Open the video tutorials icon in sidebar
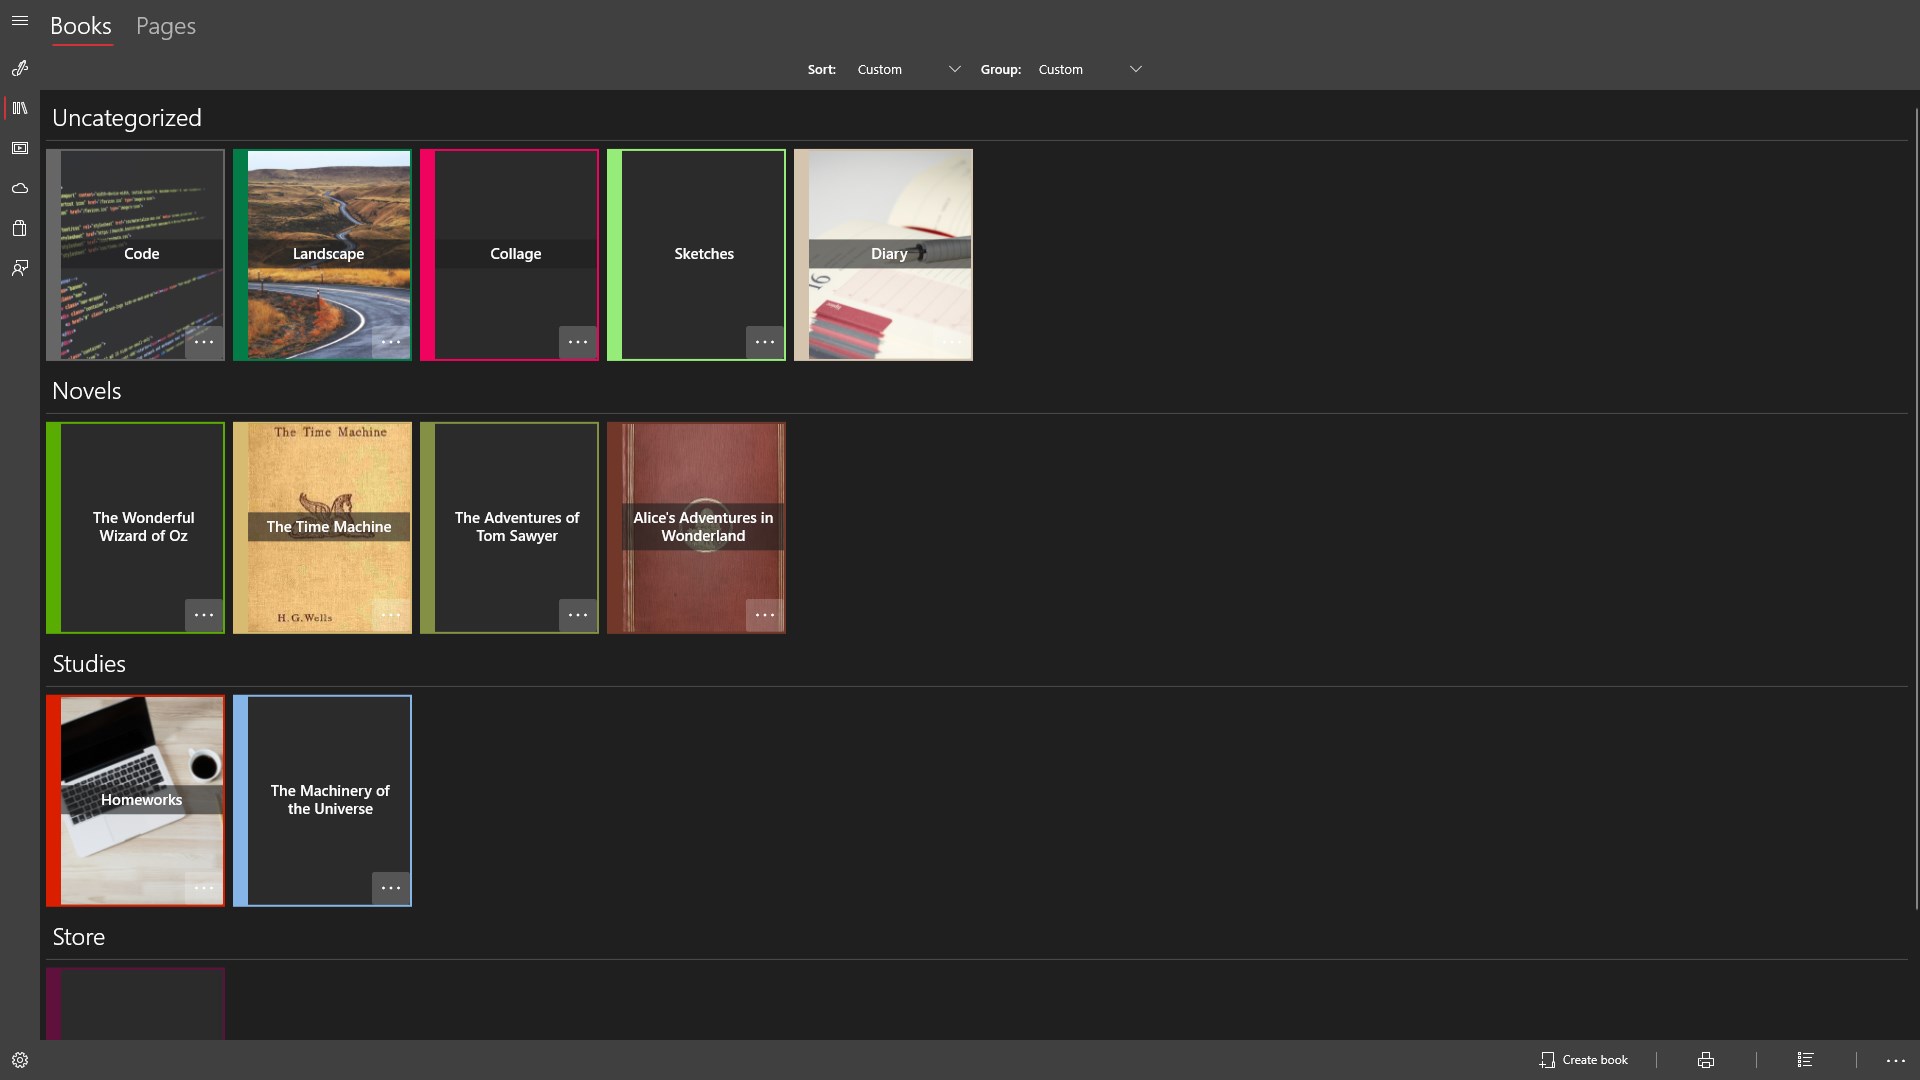This screenshot has height=1080, width=1920. coord(20,148)
